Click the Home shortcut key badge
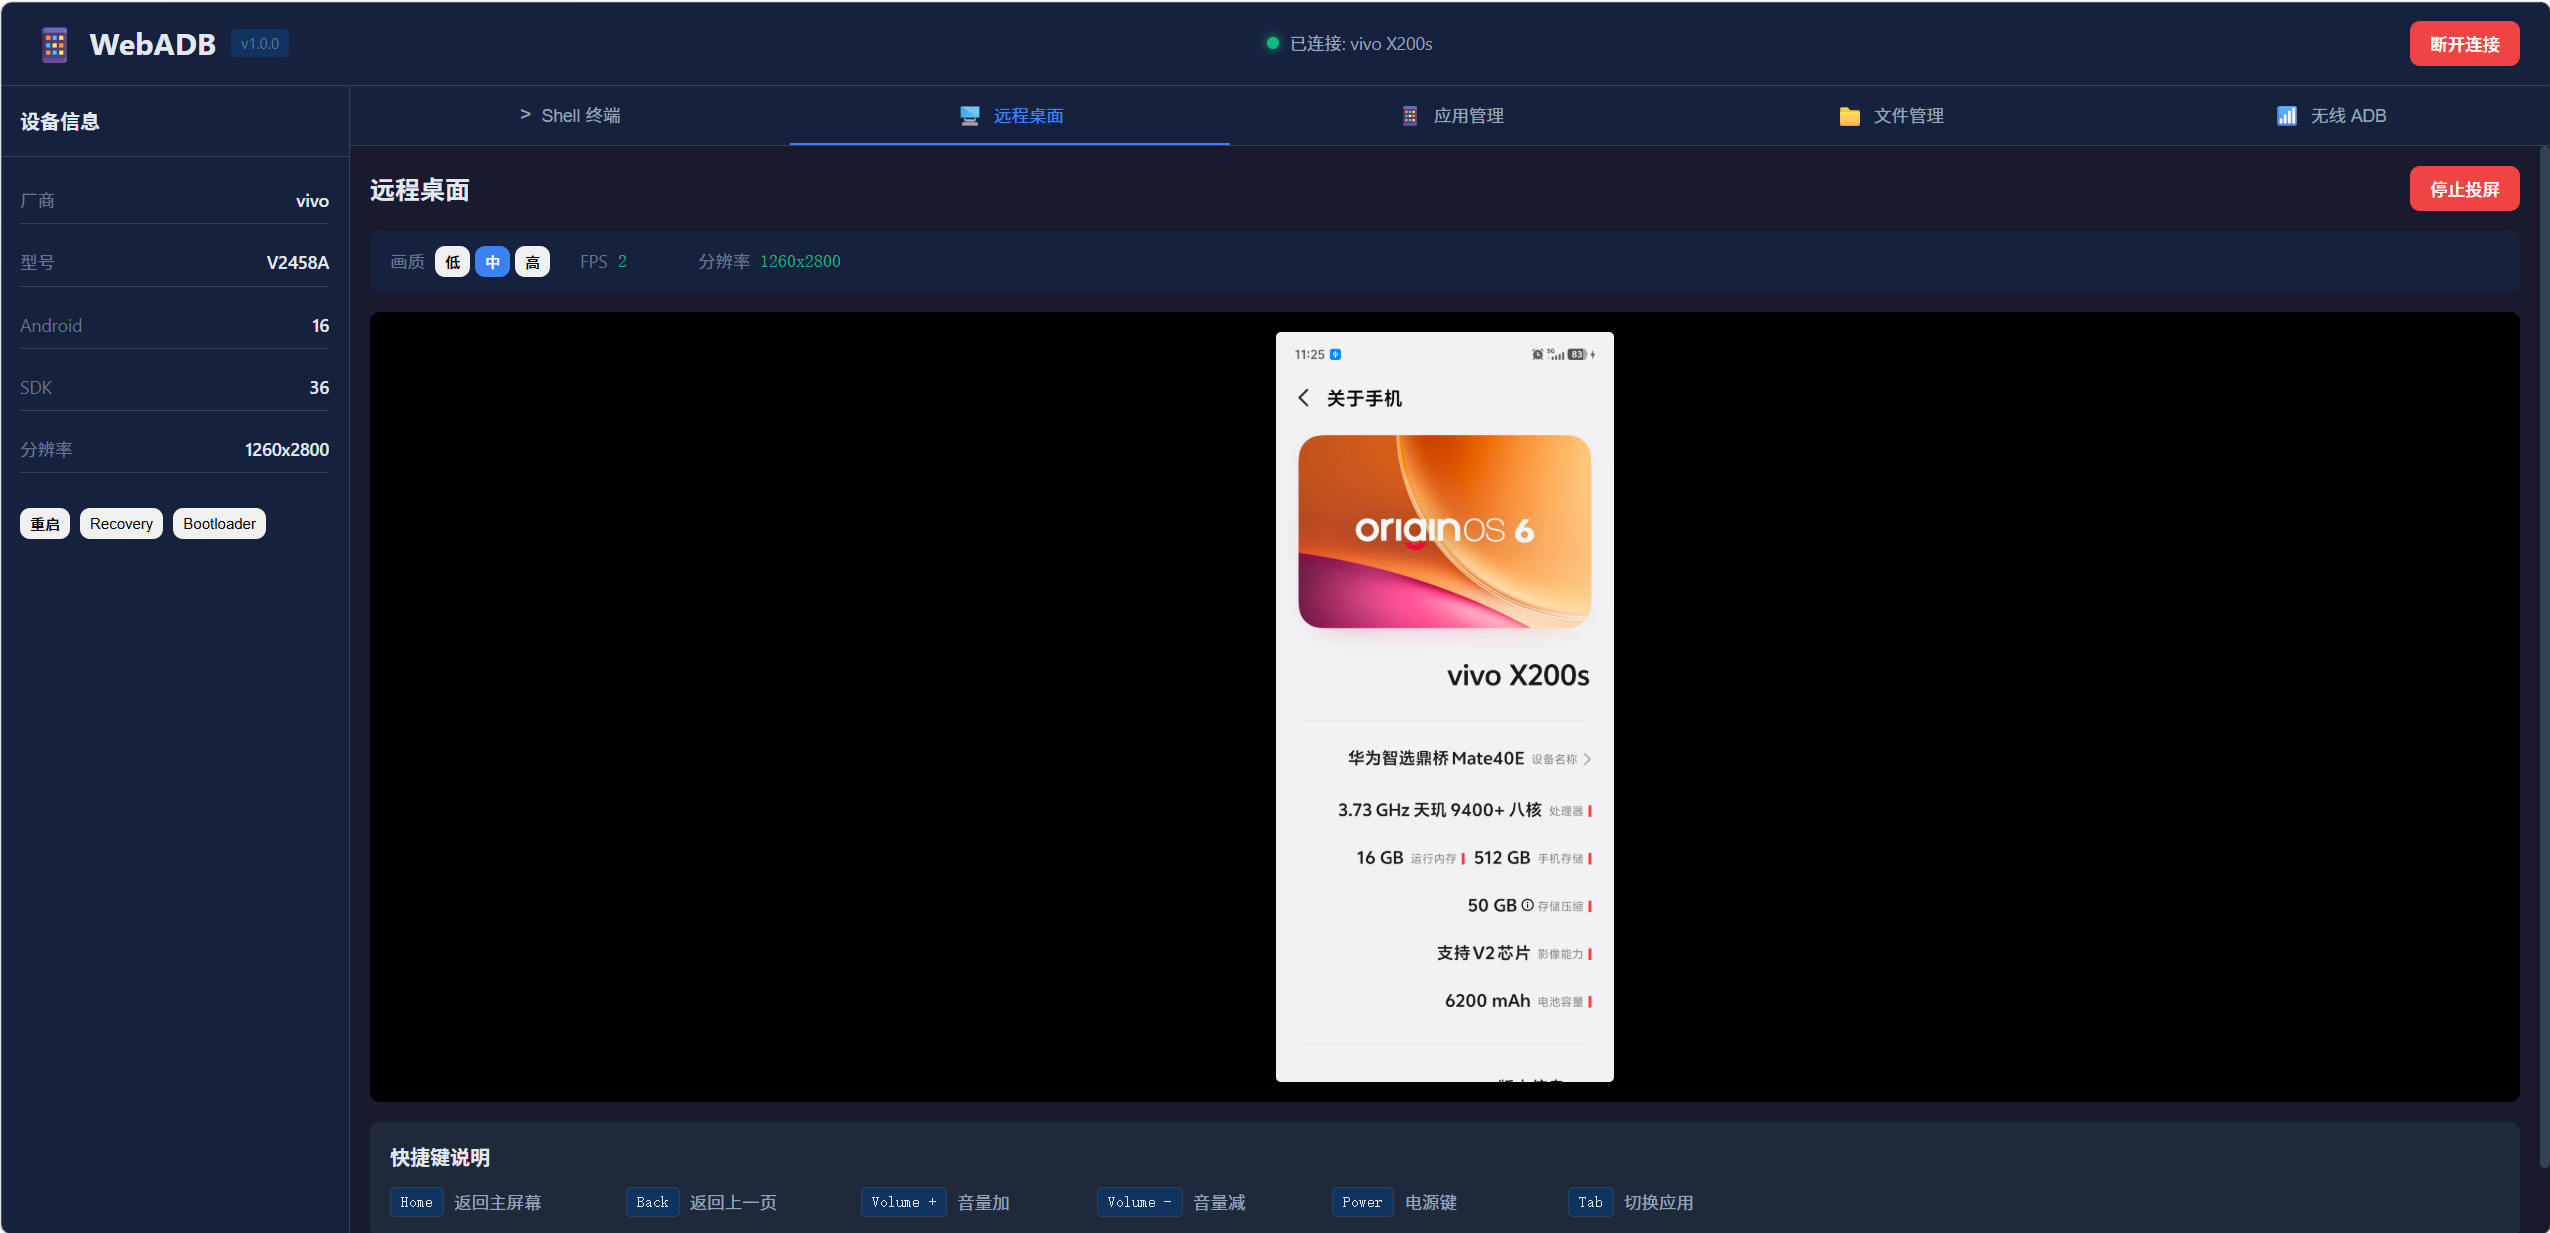The image size is (2550, 1233). (416, 1202)
